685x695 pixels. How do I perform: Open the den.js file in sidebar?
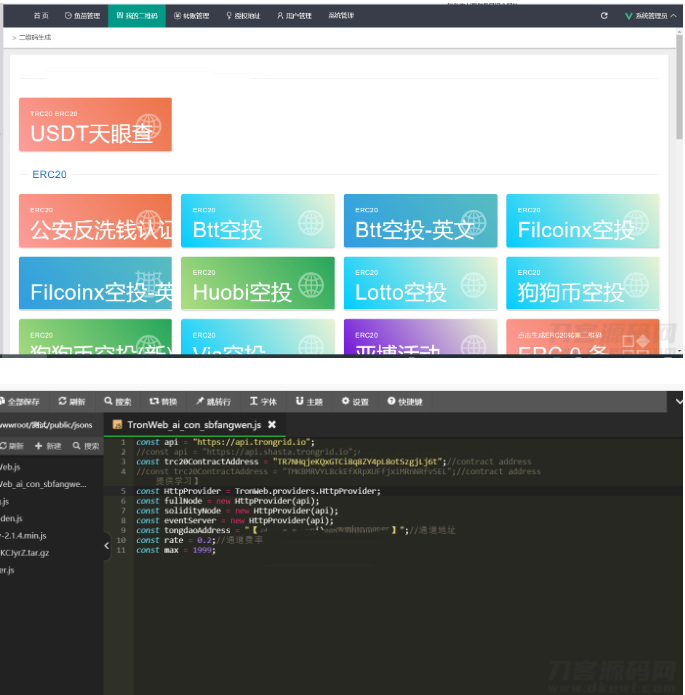pos(12,518)
